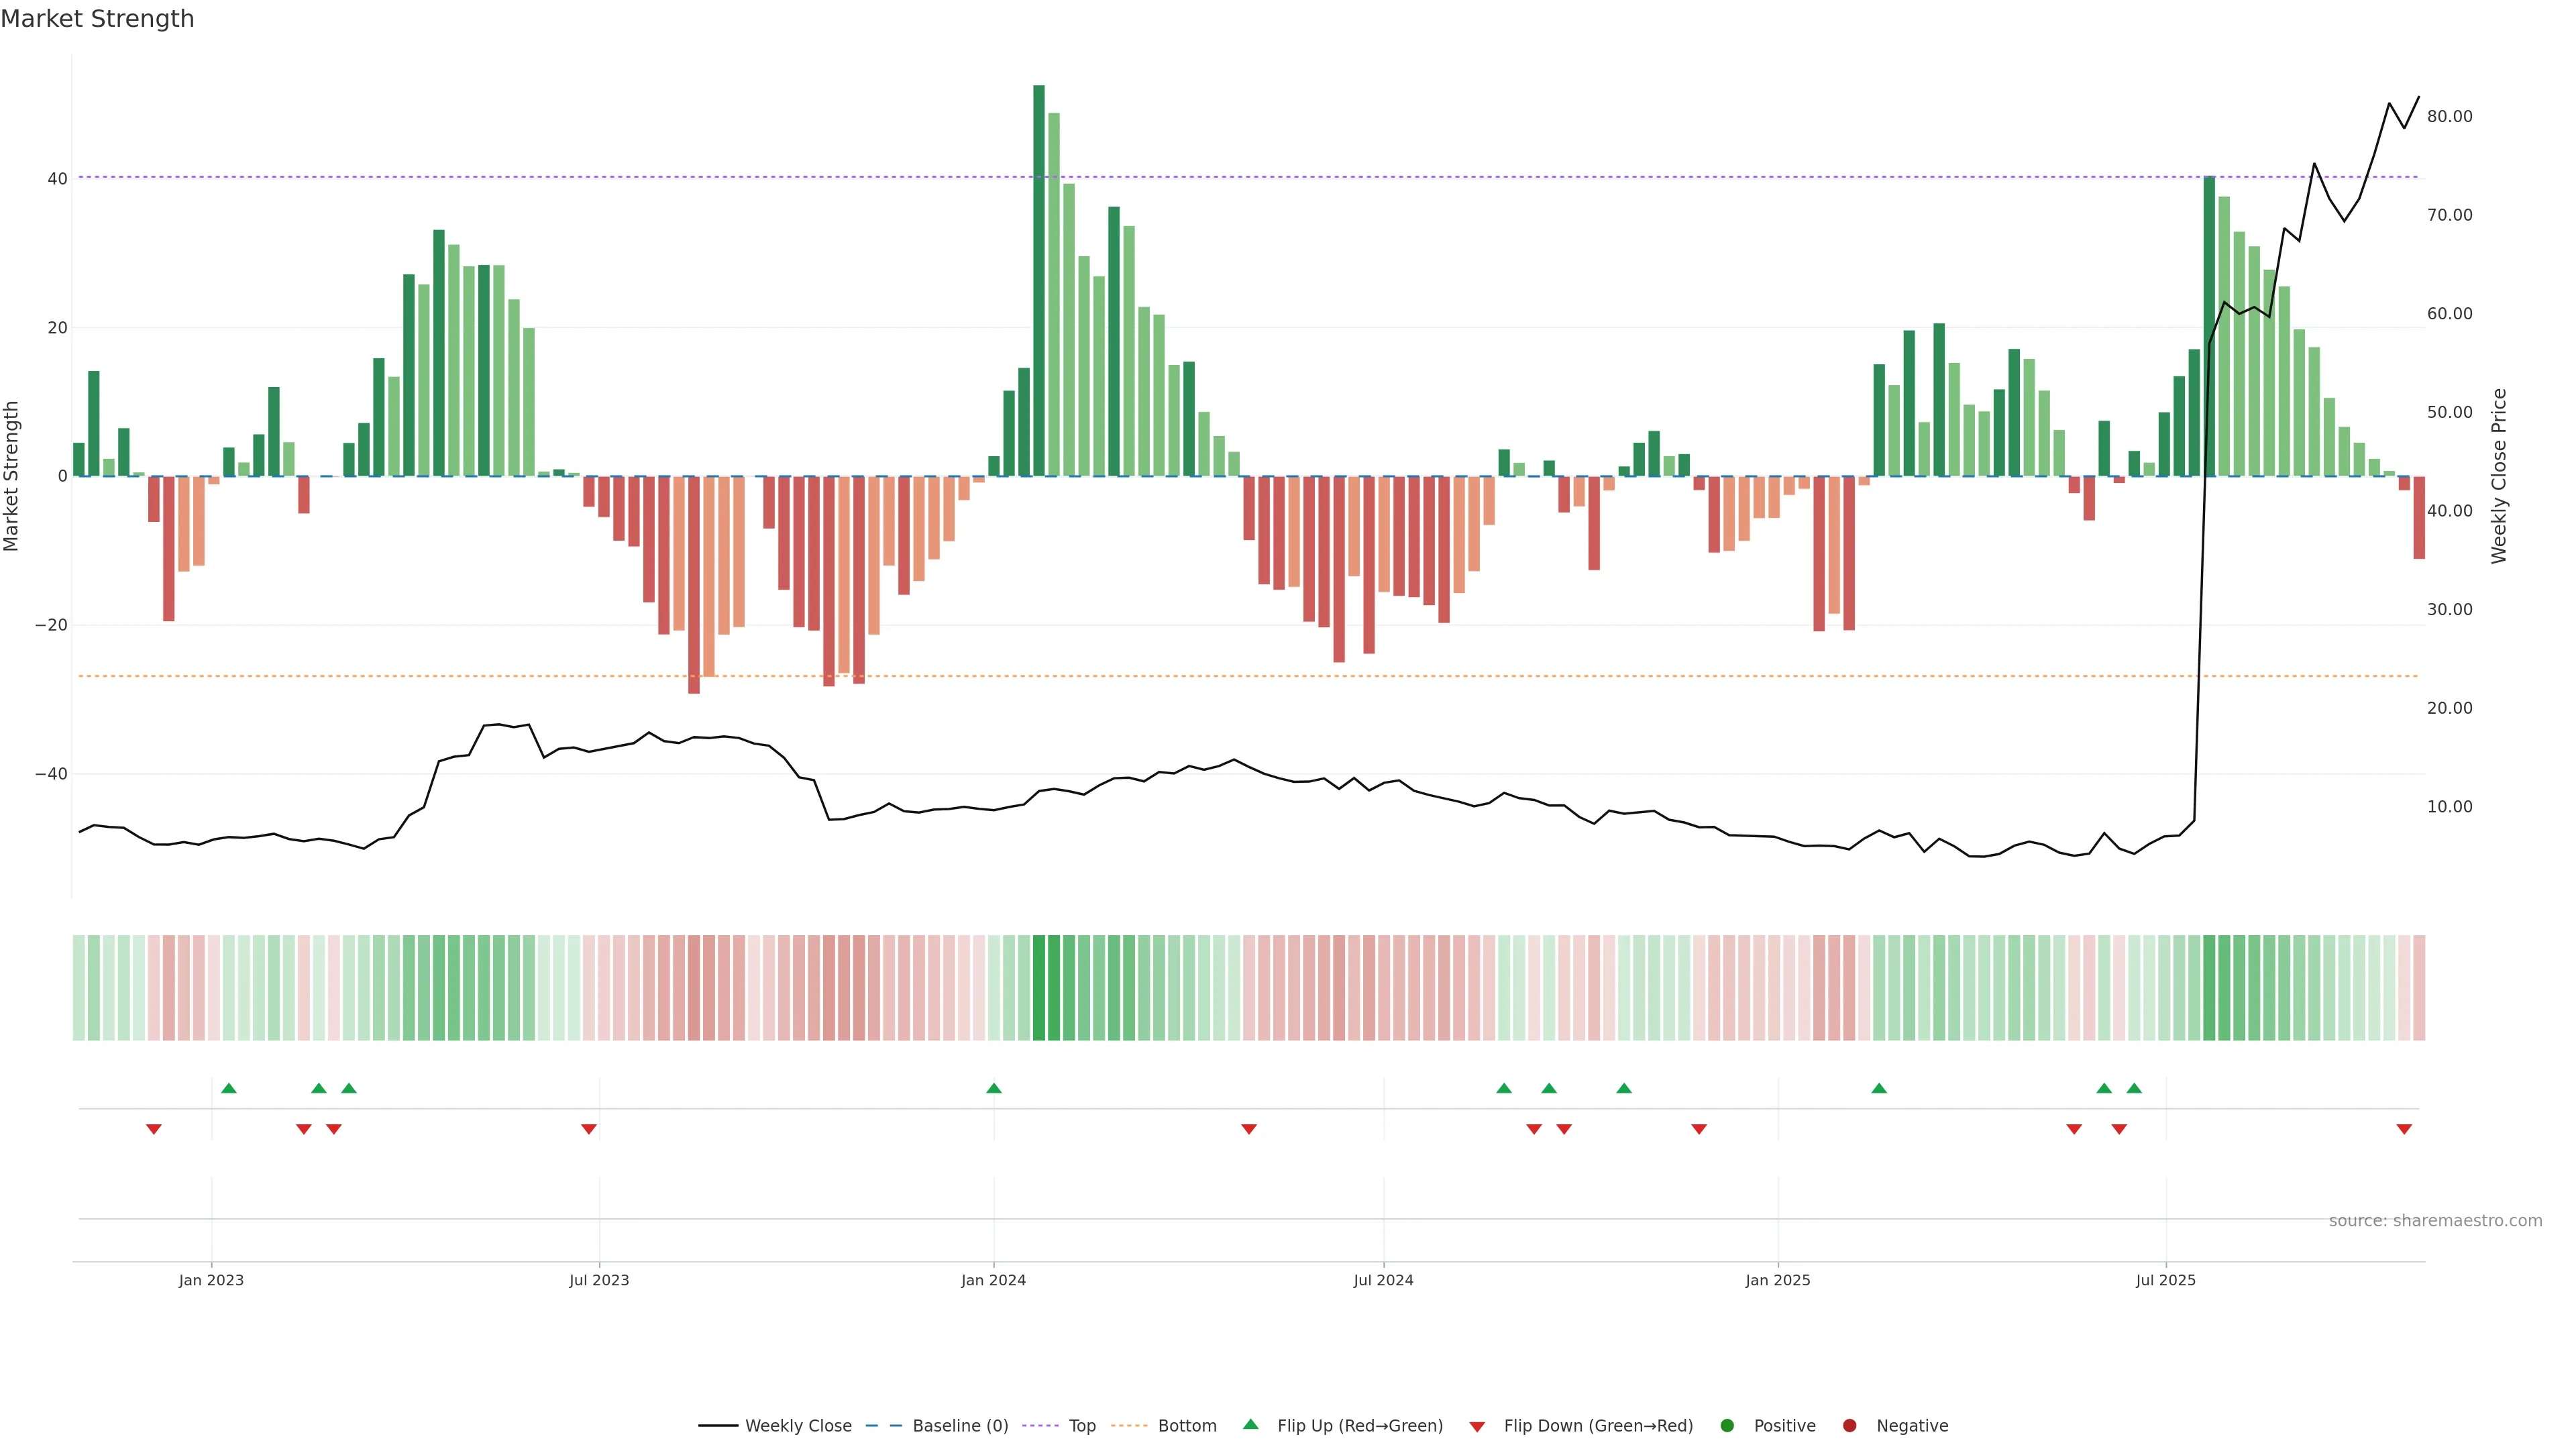Click the last red flip-down triangle marker
Viewport: 2576px width, 1449px height.
[x=2404, y=1129]
